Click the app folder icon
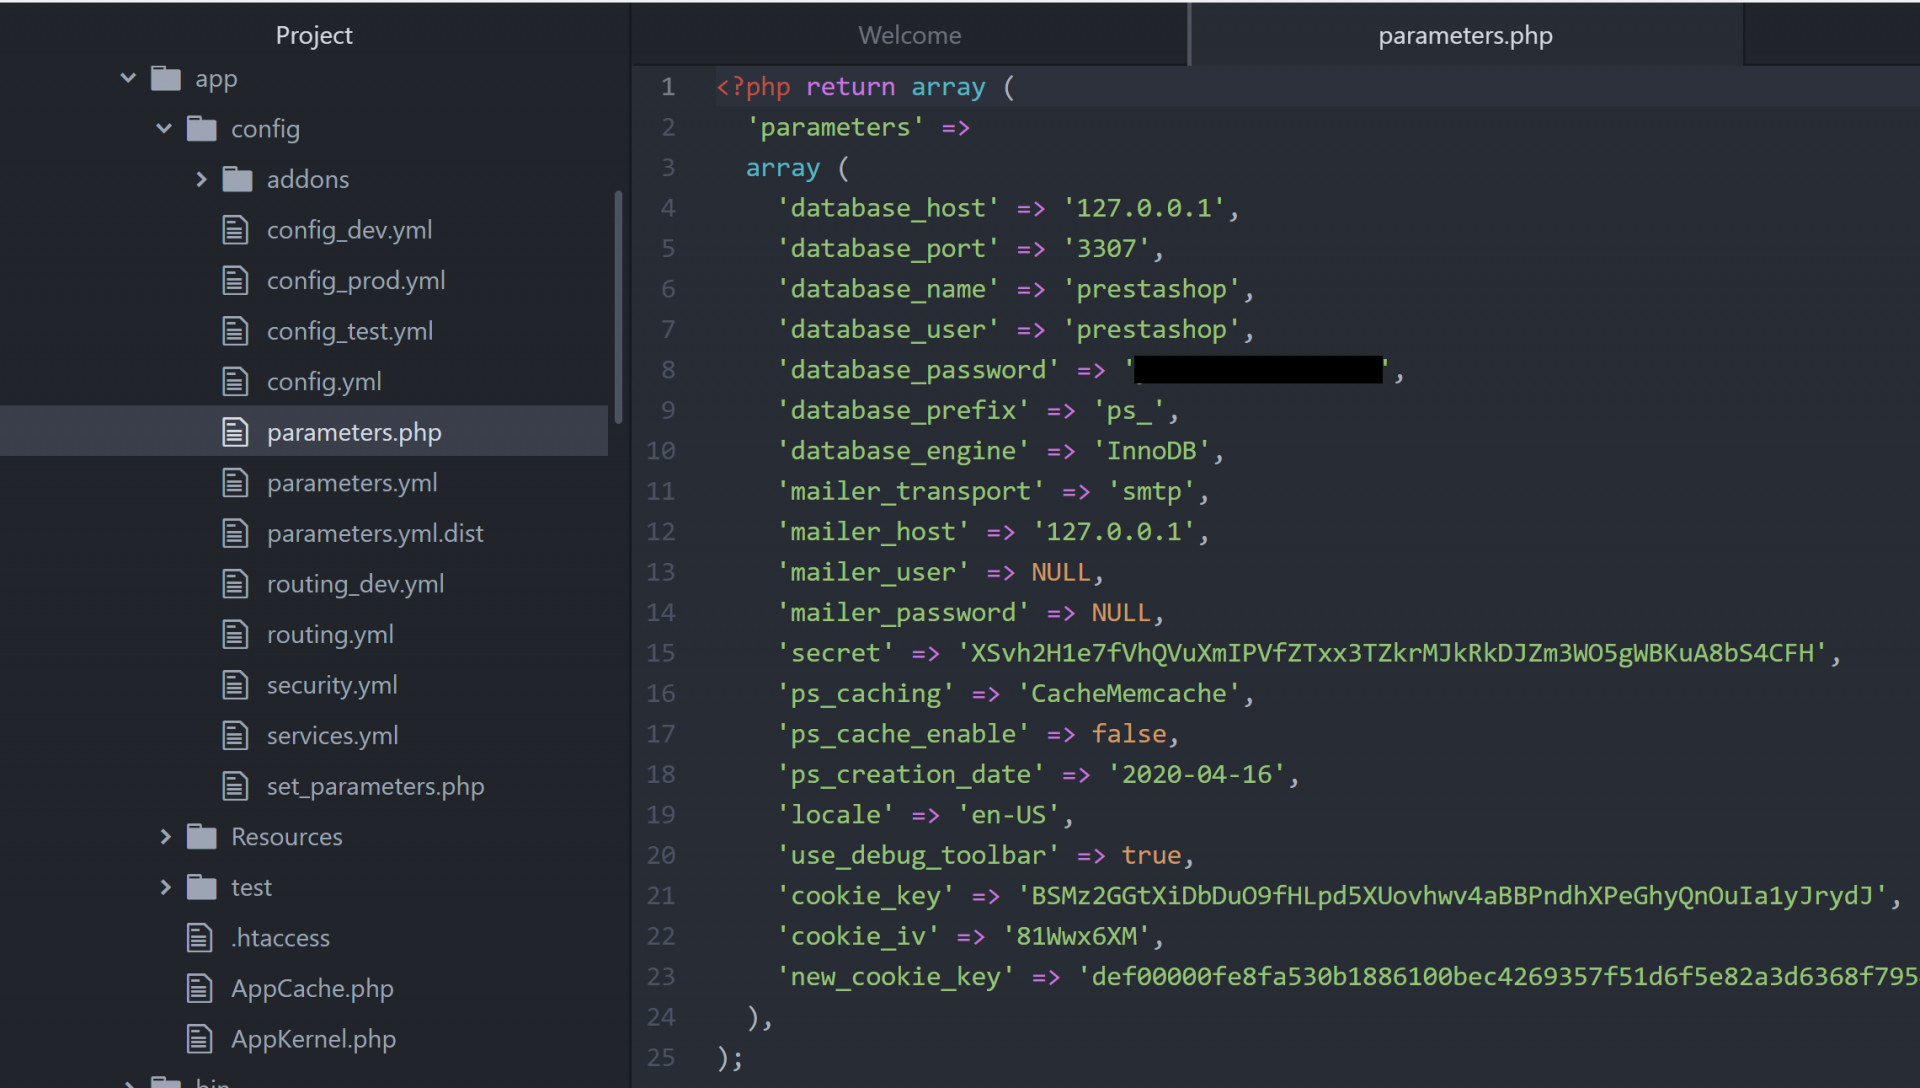Screen dimensions: 1920x1088 [166, 78]
